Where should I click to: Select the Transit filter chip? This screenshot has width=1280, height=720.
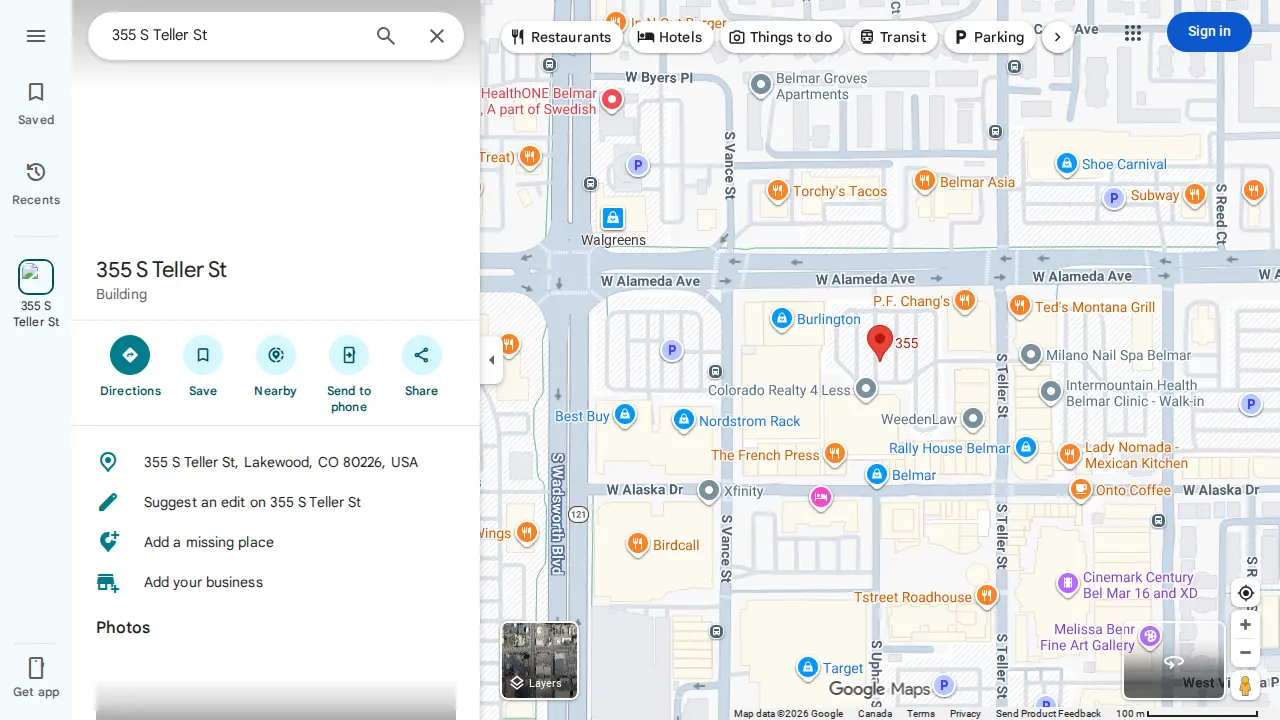[x=893, y=37]
